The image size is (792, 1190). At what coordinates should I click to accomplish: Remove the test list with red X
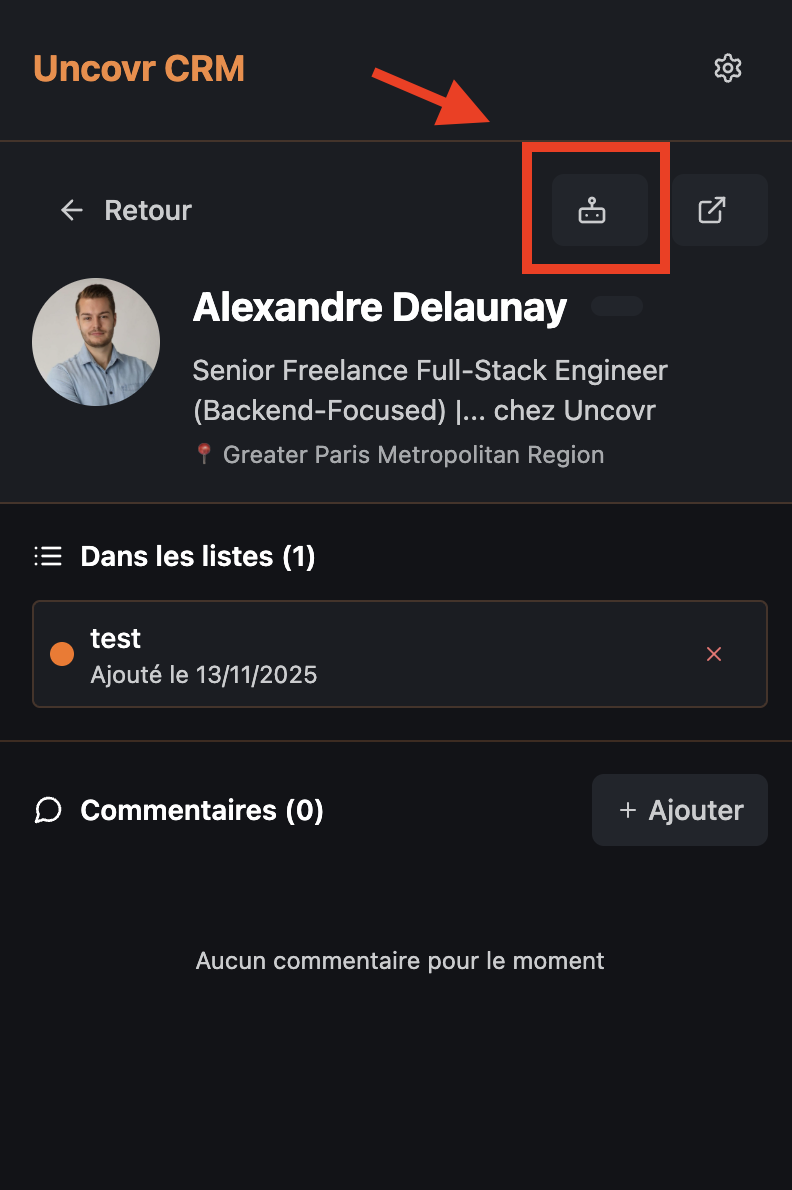[x=714, y=654]
